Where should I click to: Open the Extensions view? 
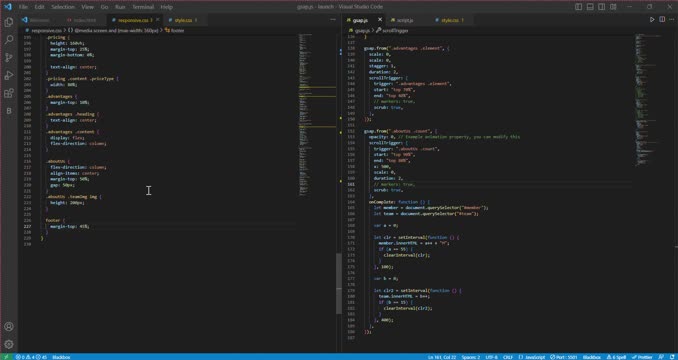point(9,93)
